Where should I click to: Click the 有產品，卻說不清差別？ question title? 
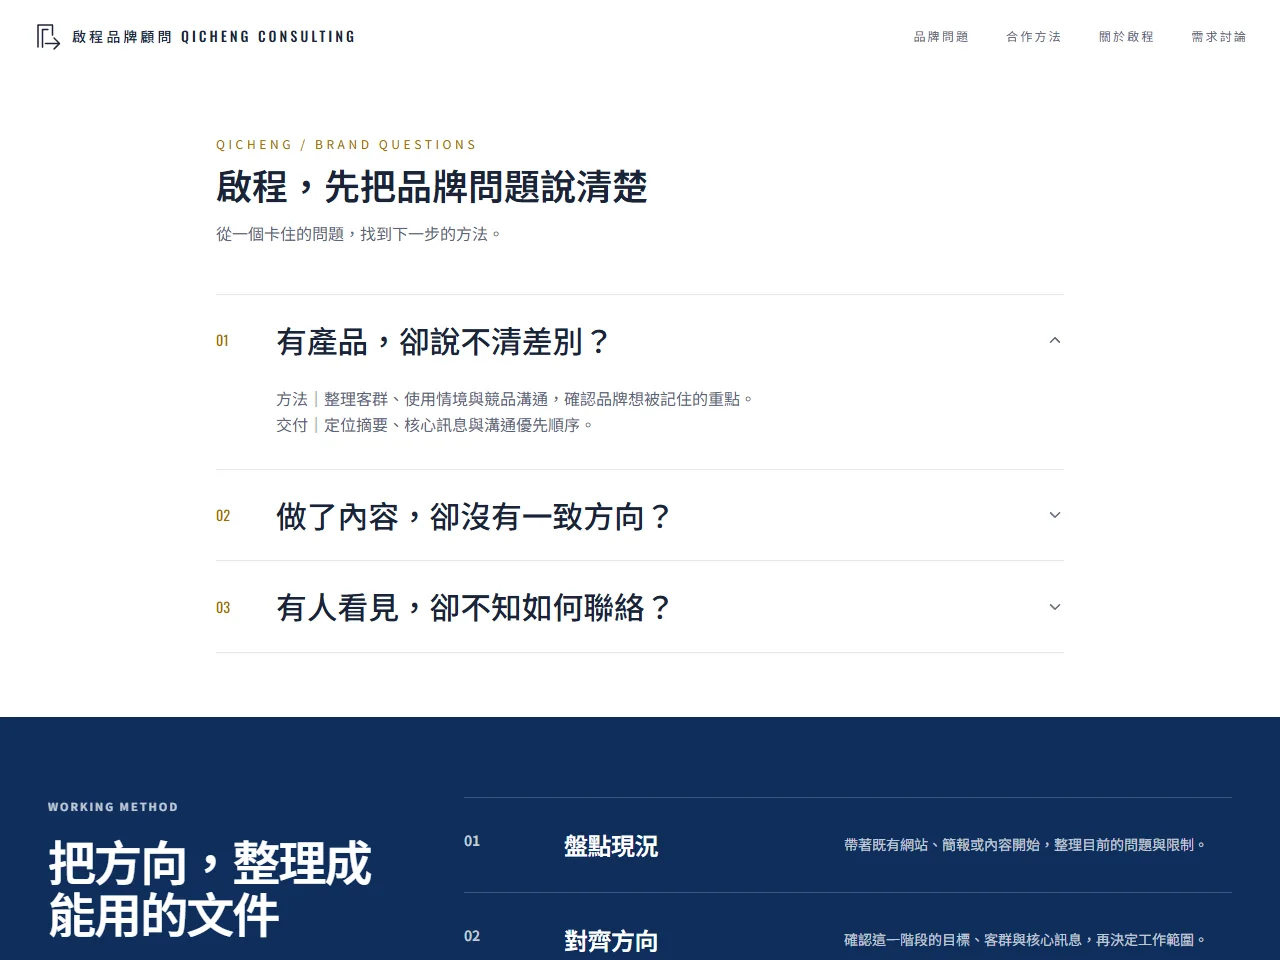point(443,342)
